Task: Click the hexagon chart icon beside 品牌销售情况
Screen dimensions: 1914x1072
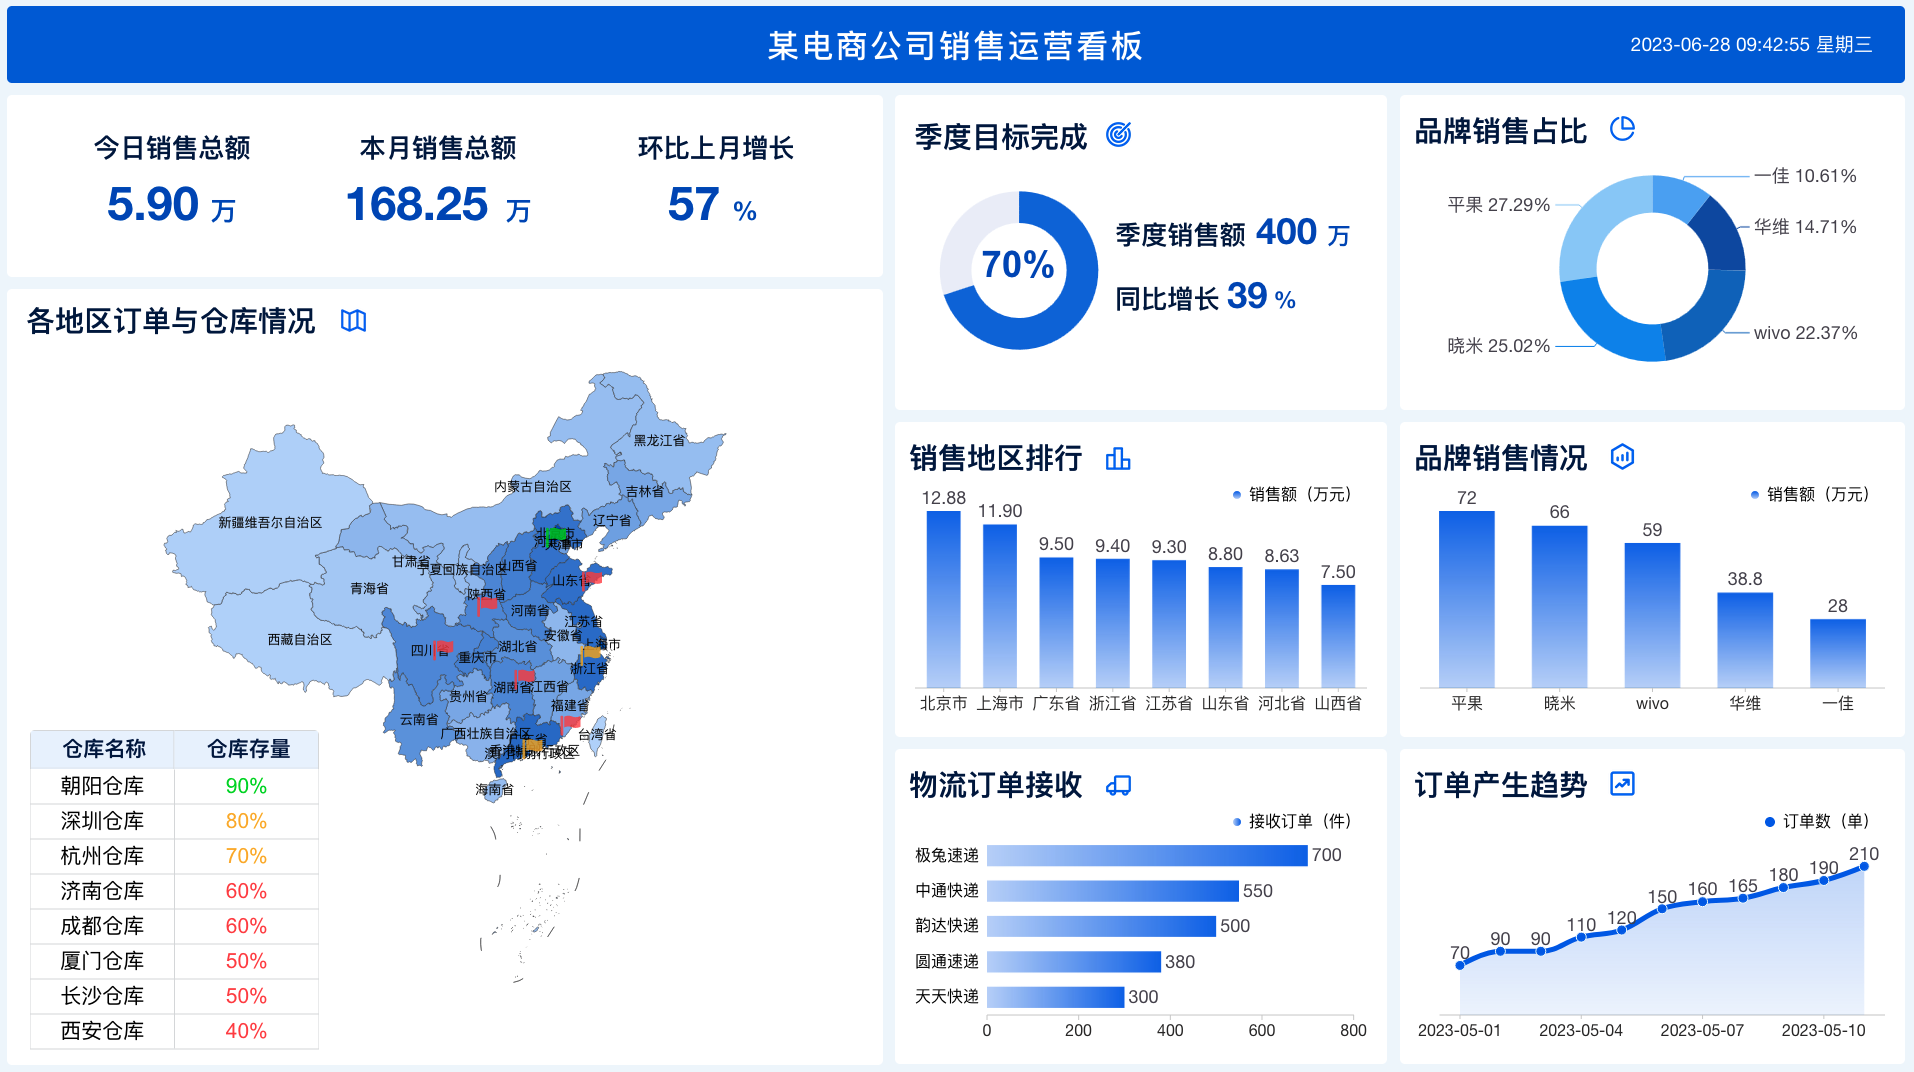Action: (x=1622, y=457)
